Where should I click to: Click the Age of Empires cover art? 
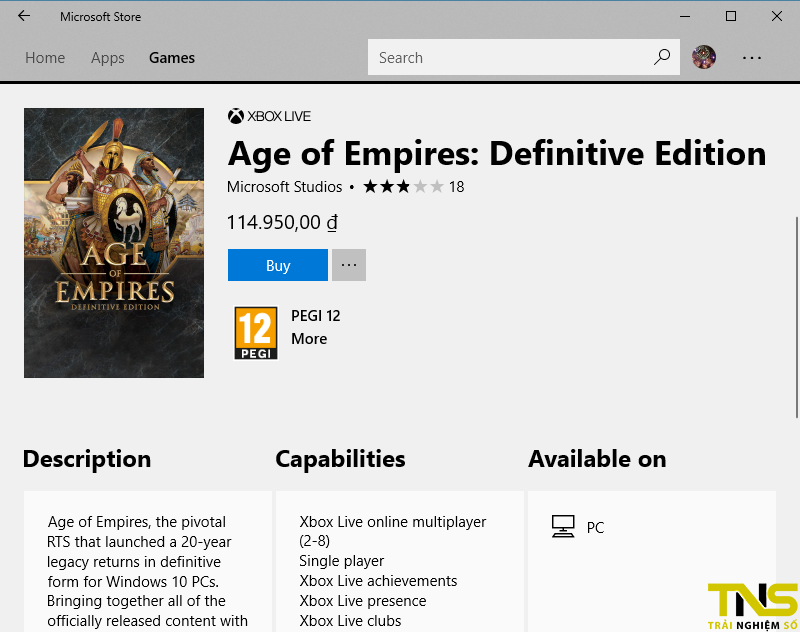coord(114,243)
